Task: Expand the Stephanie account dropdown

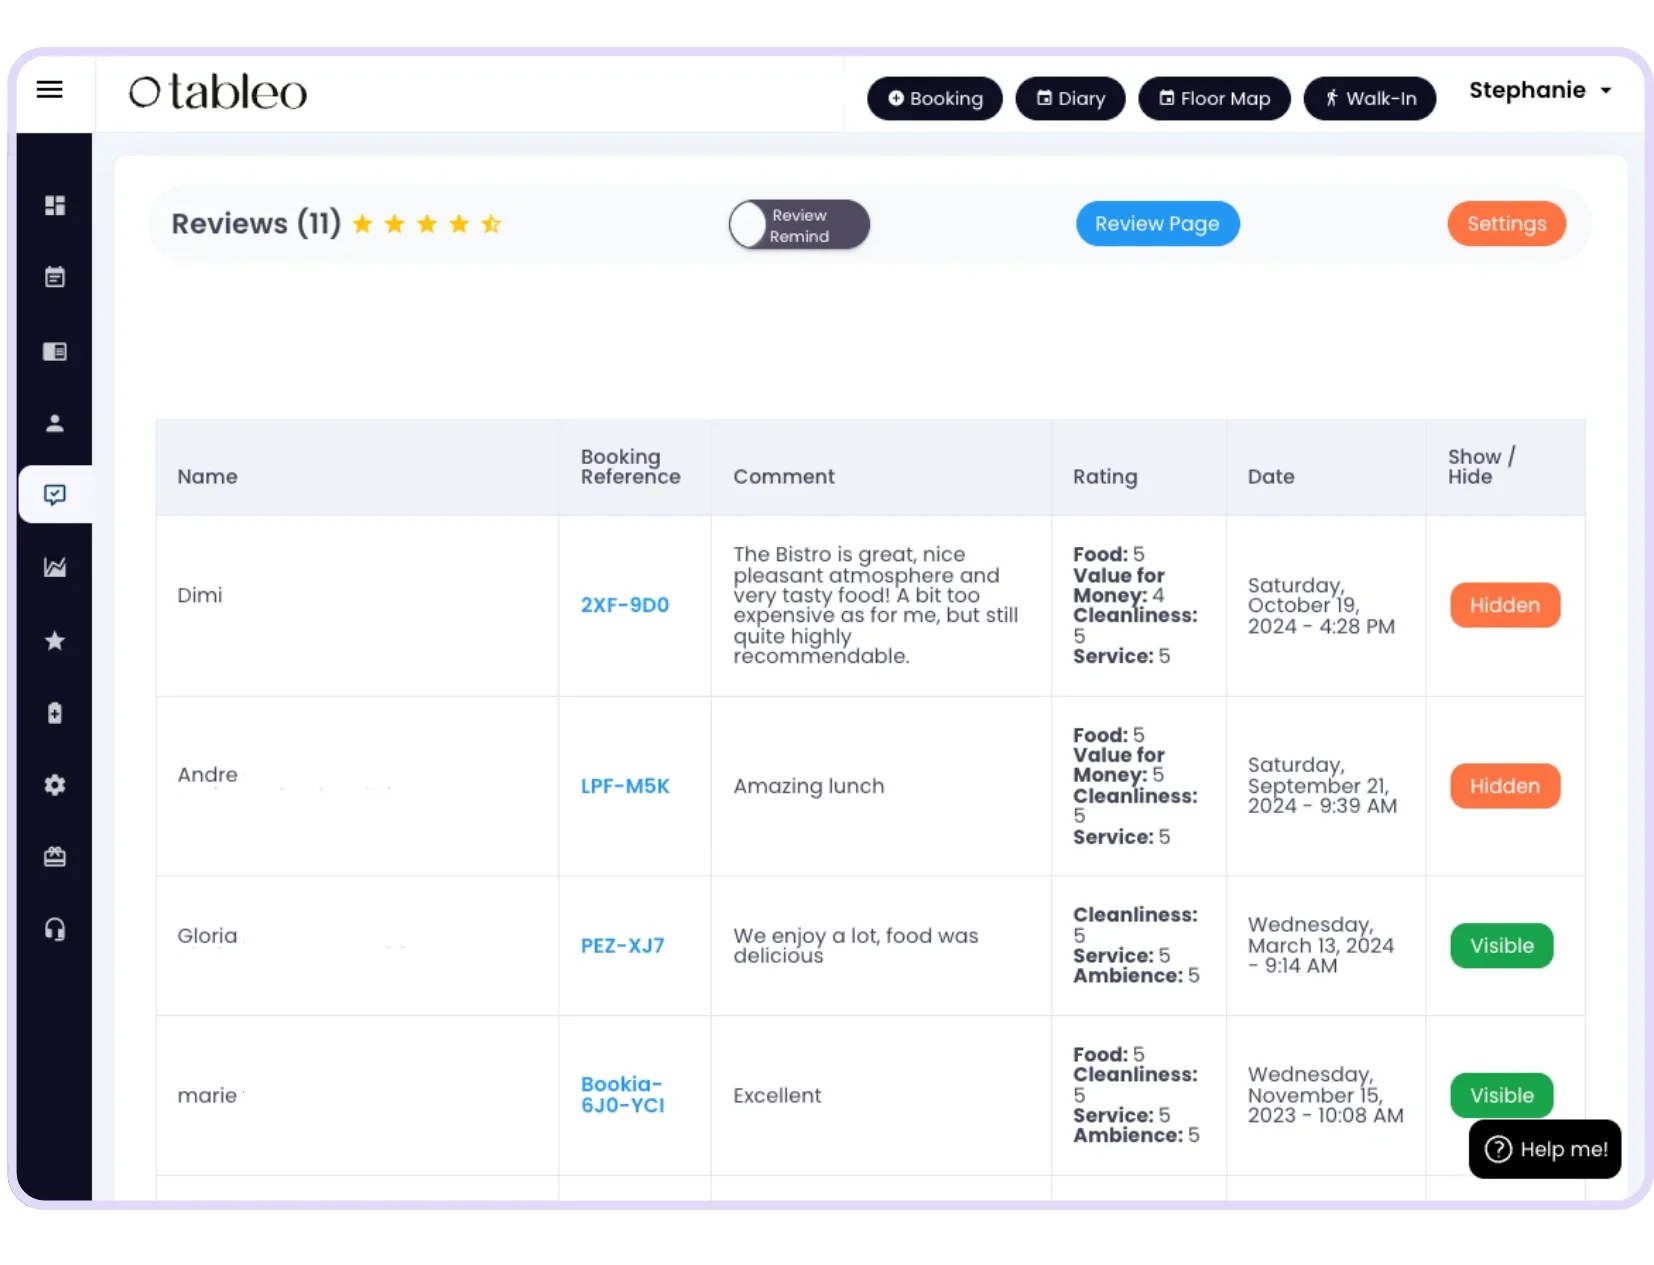Action: pos(1540,90)
